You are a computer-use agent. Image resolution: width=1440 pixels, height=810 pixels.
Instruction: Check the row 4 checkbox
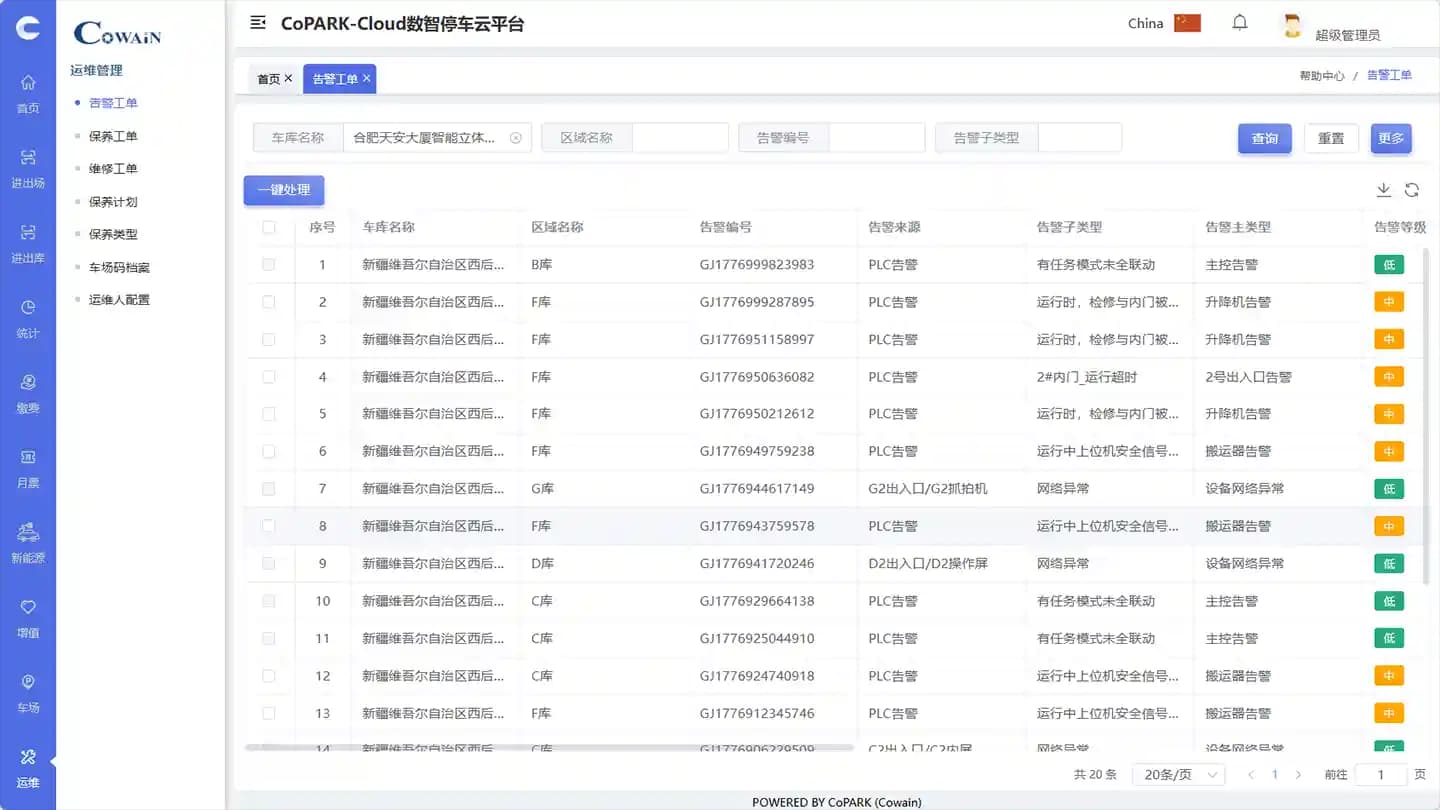(269, 377)
